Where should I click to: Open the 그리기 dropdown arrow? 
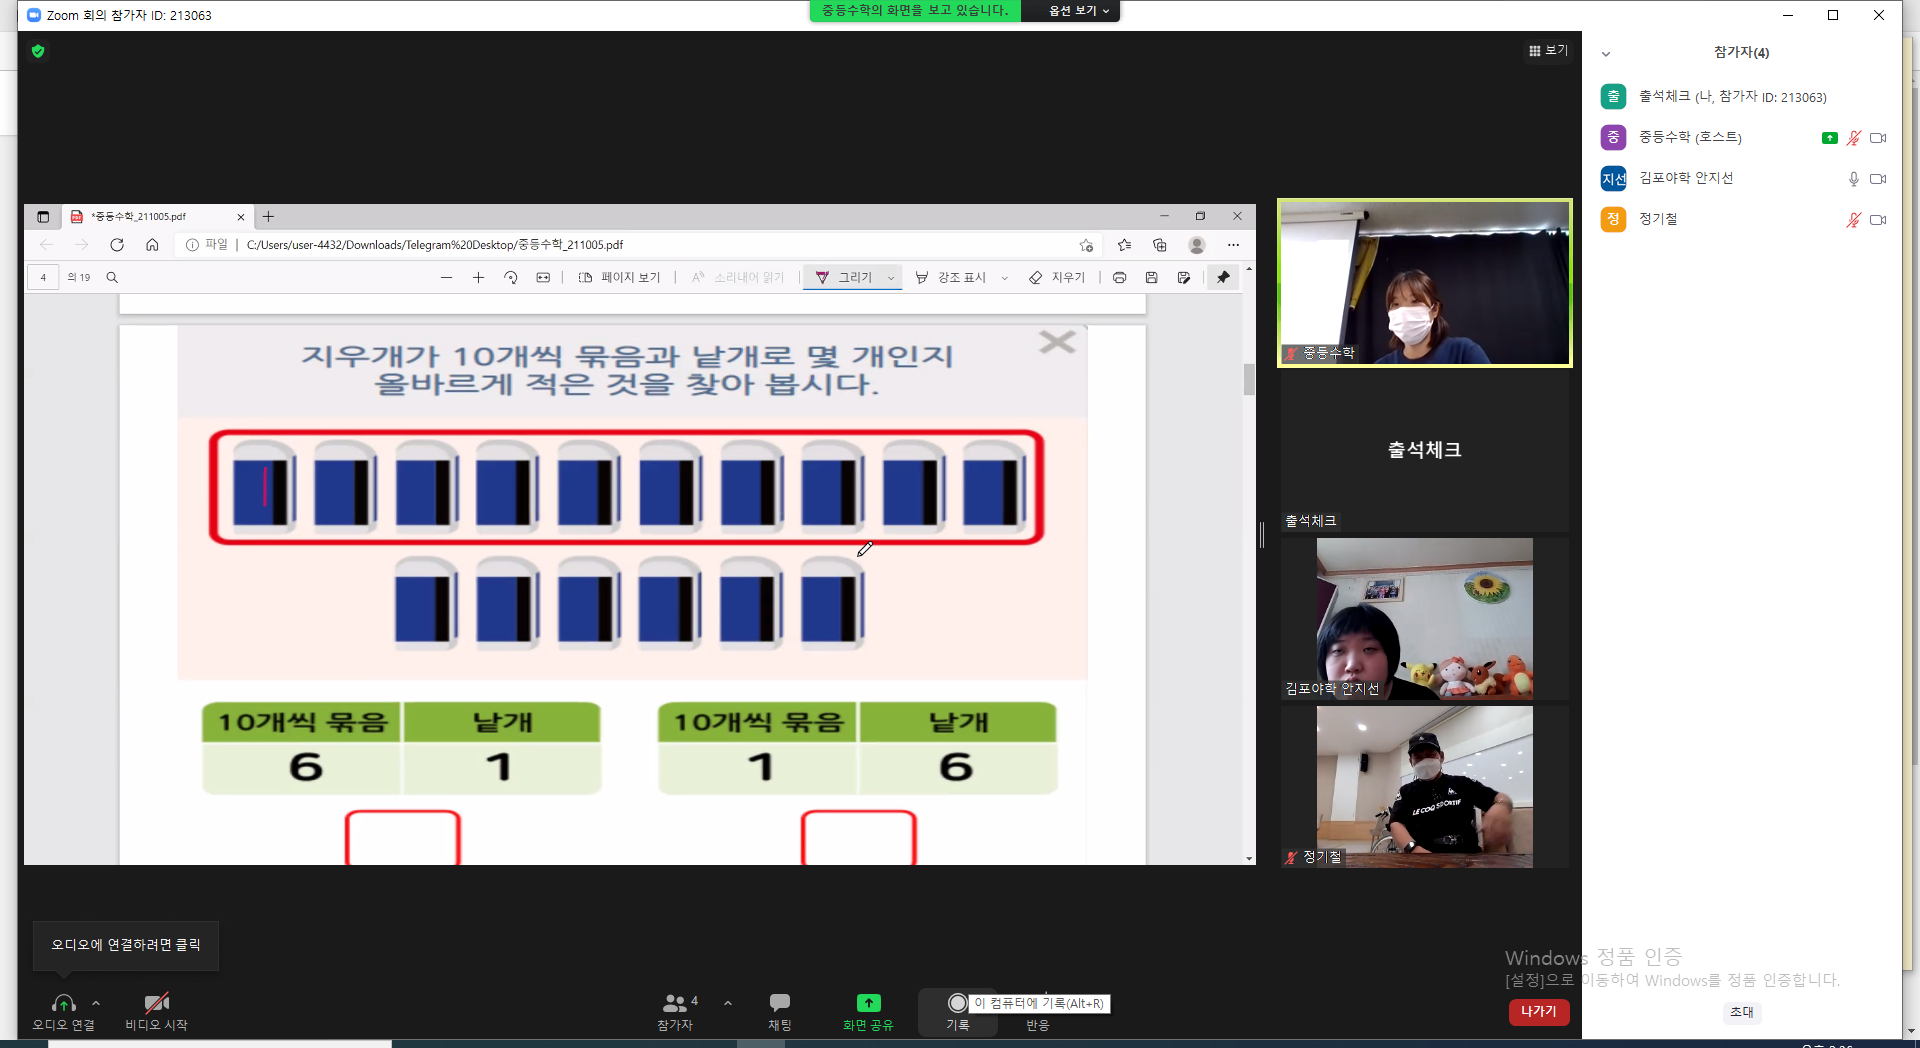coord(890,278)
